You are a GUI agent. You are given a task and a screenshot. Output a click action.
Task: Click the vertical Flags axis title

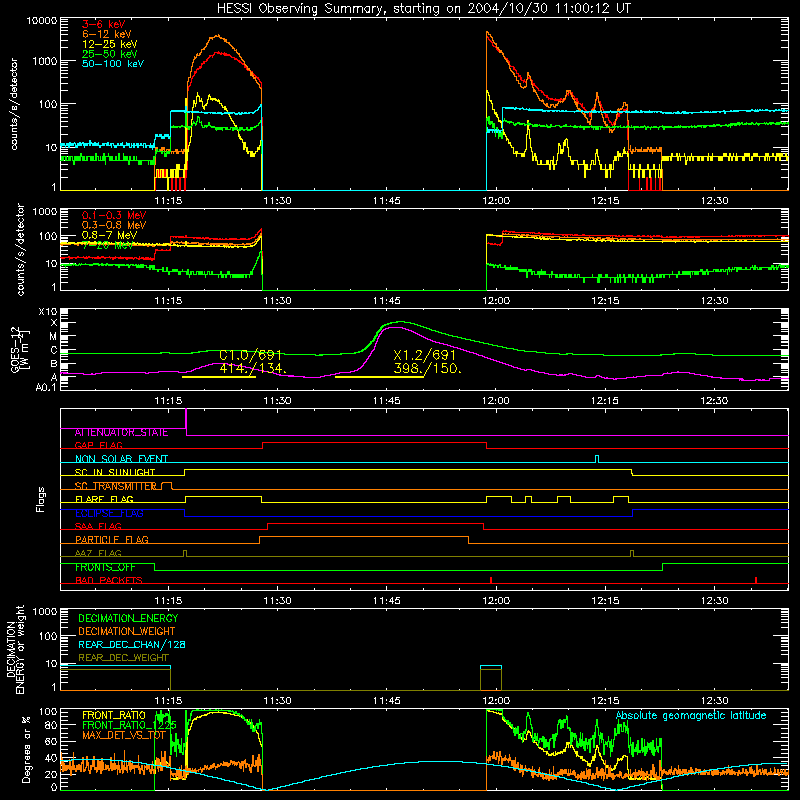pos(41,499)
